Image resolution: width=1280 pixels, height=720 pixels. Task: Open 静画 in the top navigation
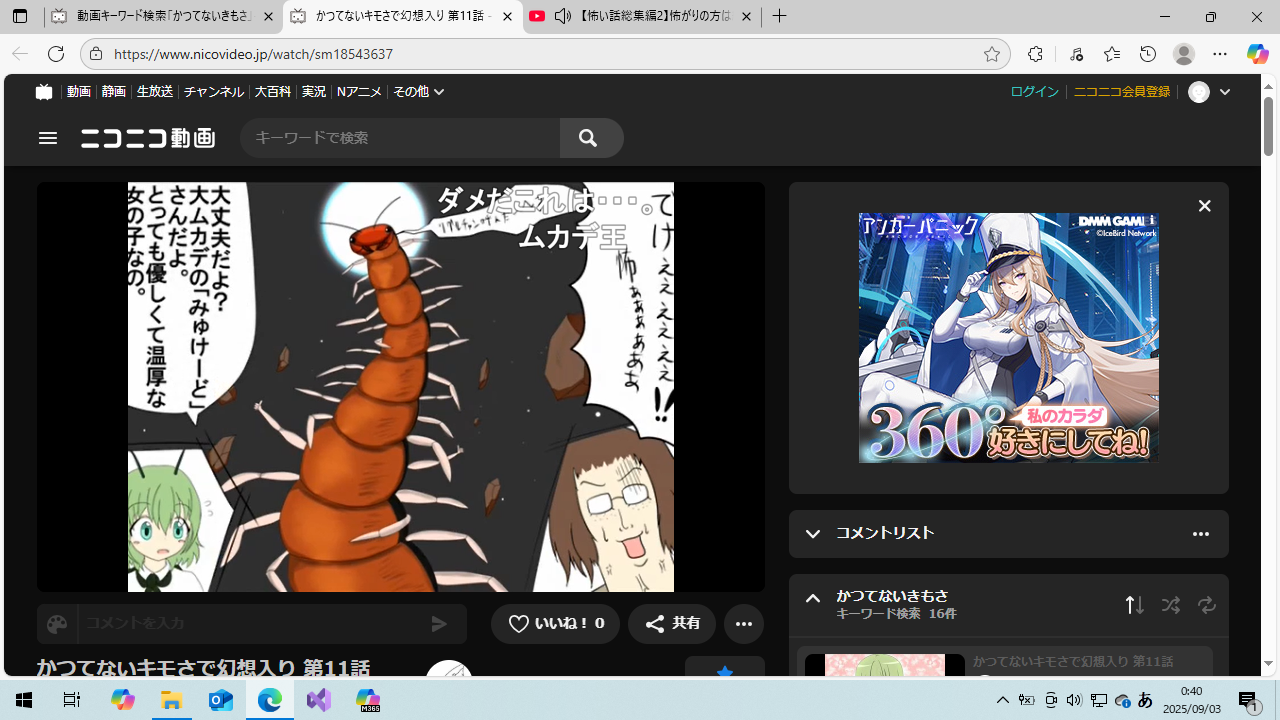click(114, 91)
